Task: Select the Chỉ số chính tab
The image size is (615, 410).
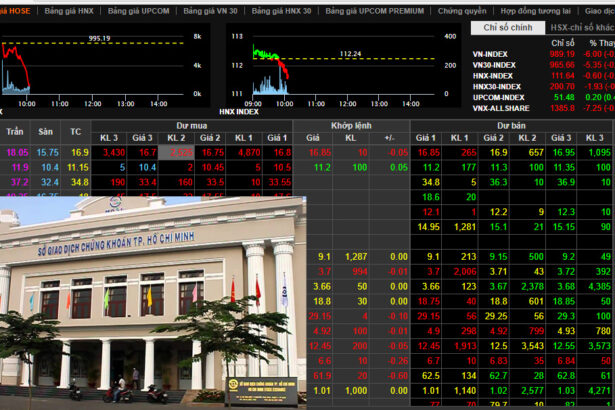Action: click(x=508, y=27)
